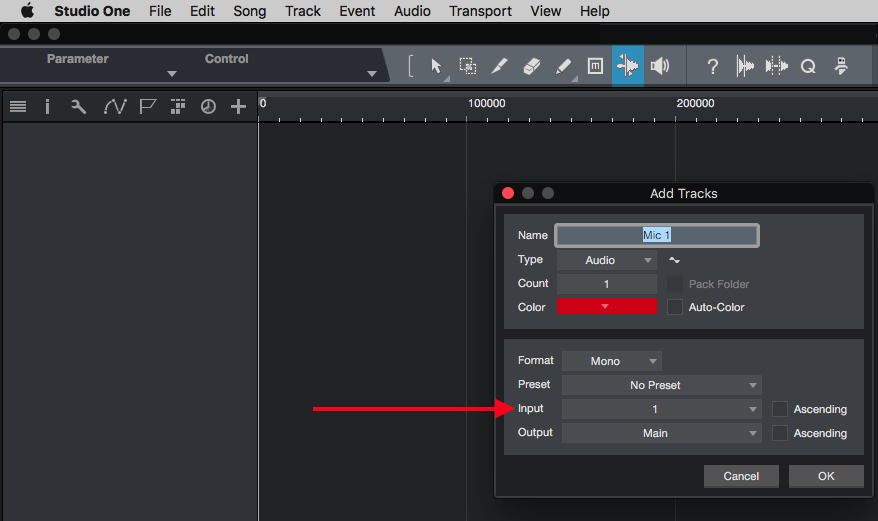This screenshot has width=878, height=521.
Task: Show automation with the curve icon
Action: [115, 106]
